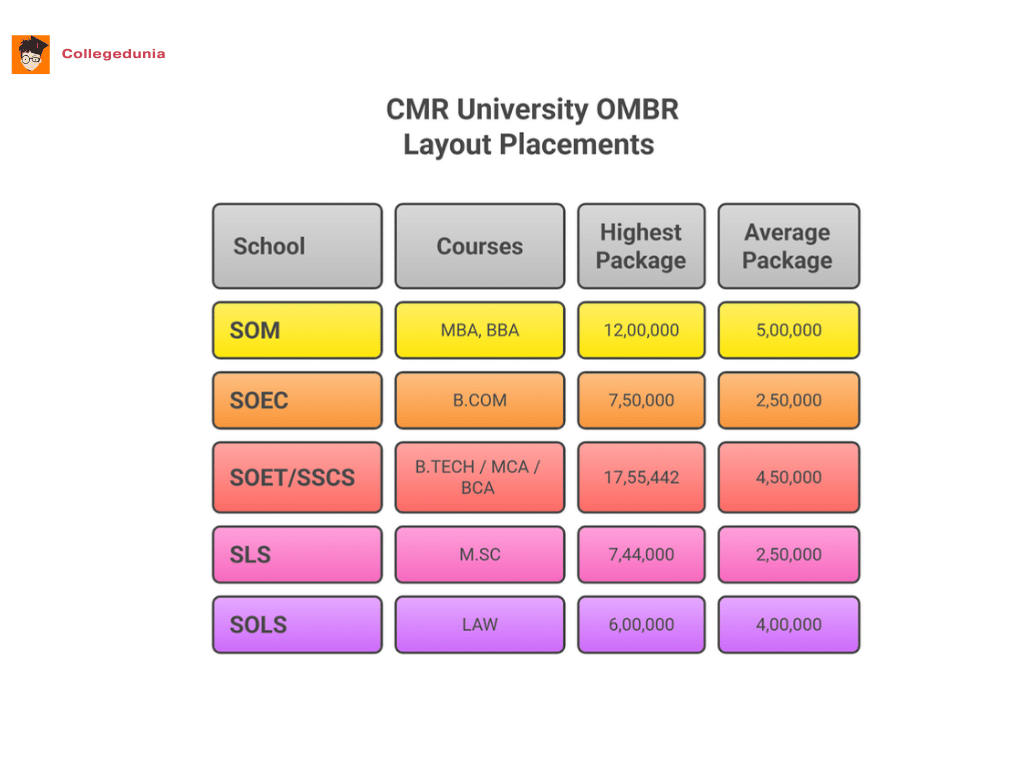This screenshot has width=1024, height=768.
Task: Click the SOLS school cell
Action: [x=296, y=624]
